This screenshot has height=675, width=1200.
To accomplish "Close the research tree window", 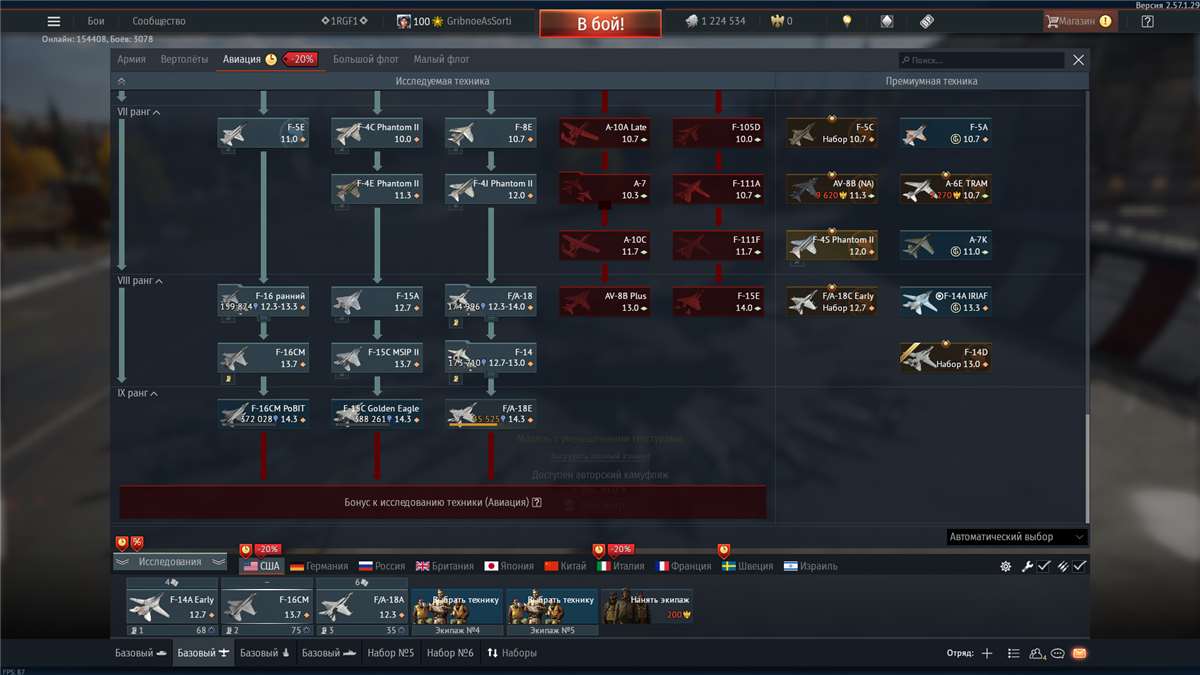I will pyautogui.click(x=1078, y=60).
